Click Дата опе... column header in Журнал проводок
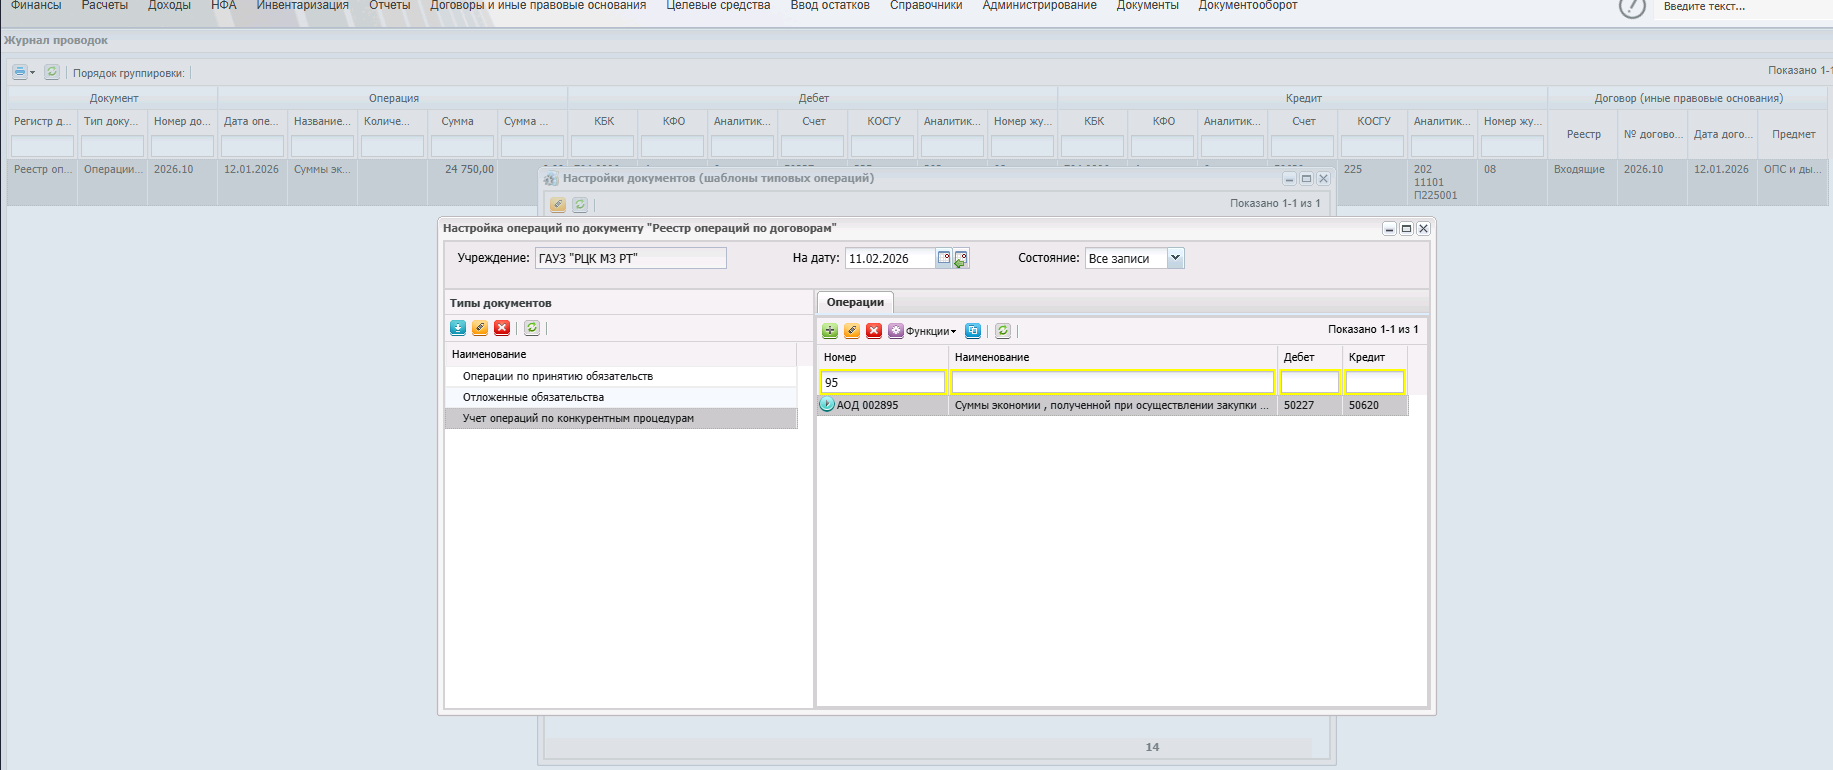 coord(252,121)
